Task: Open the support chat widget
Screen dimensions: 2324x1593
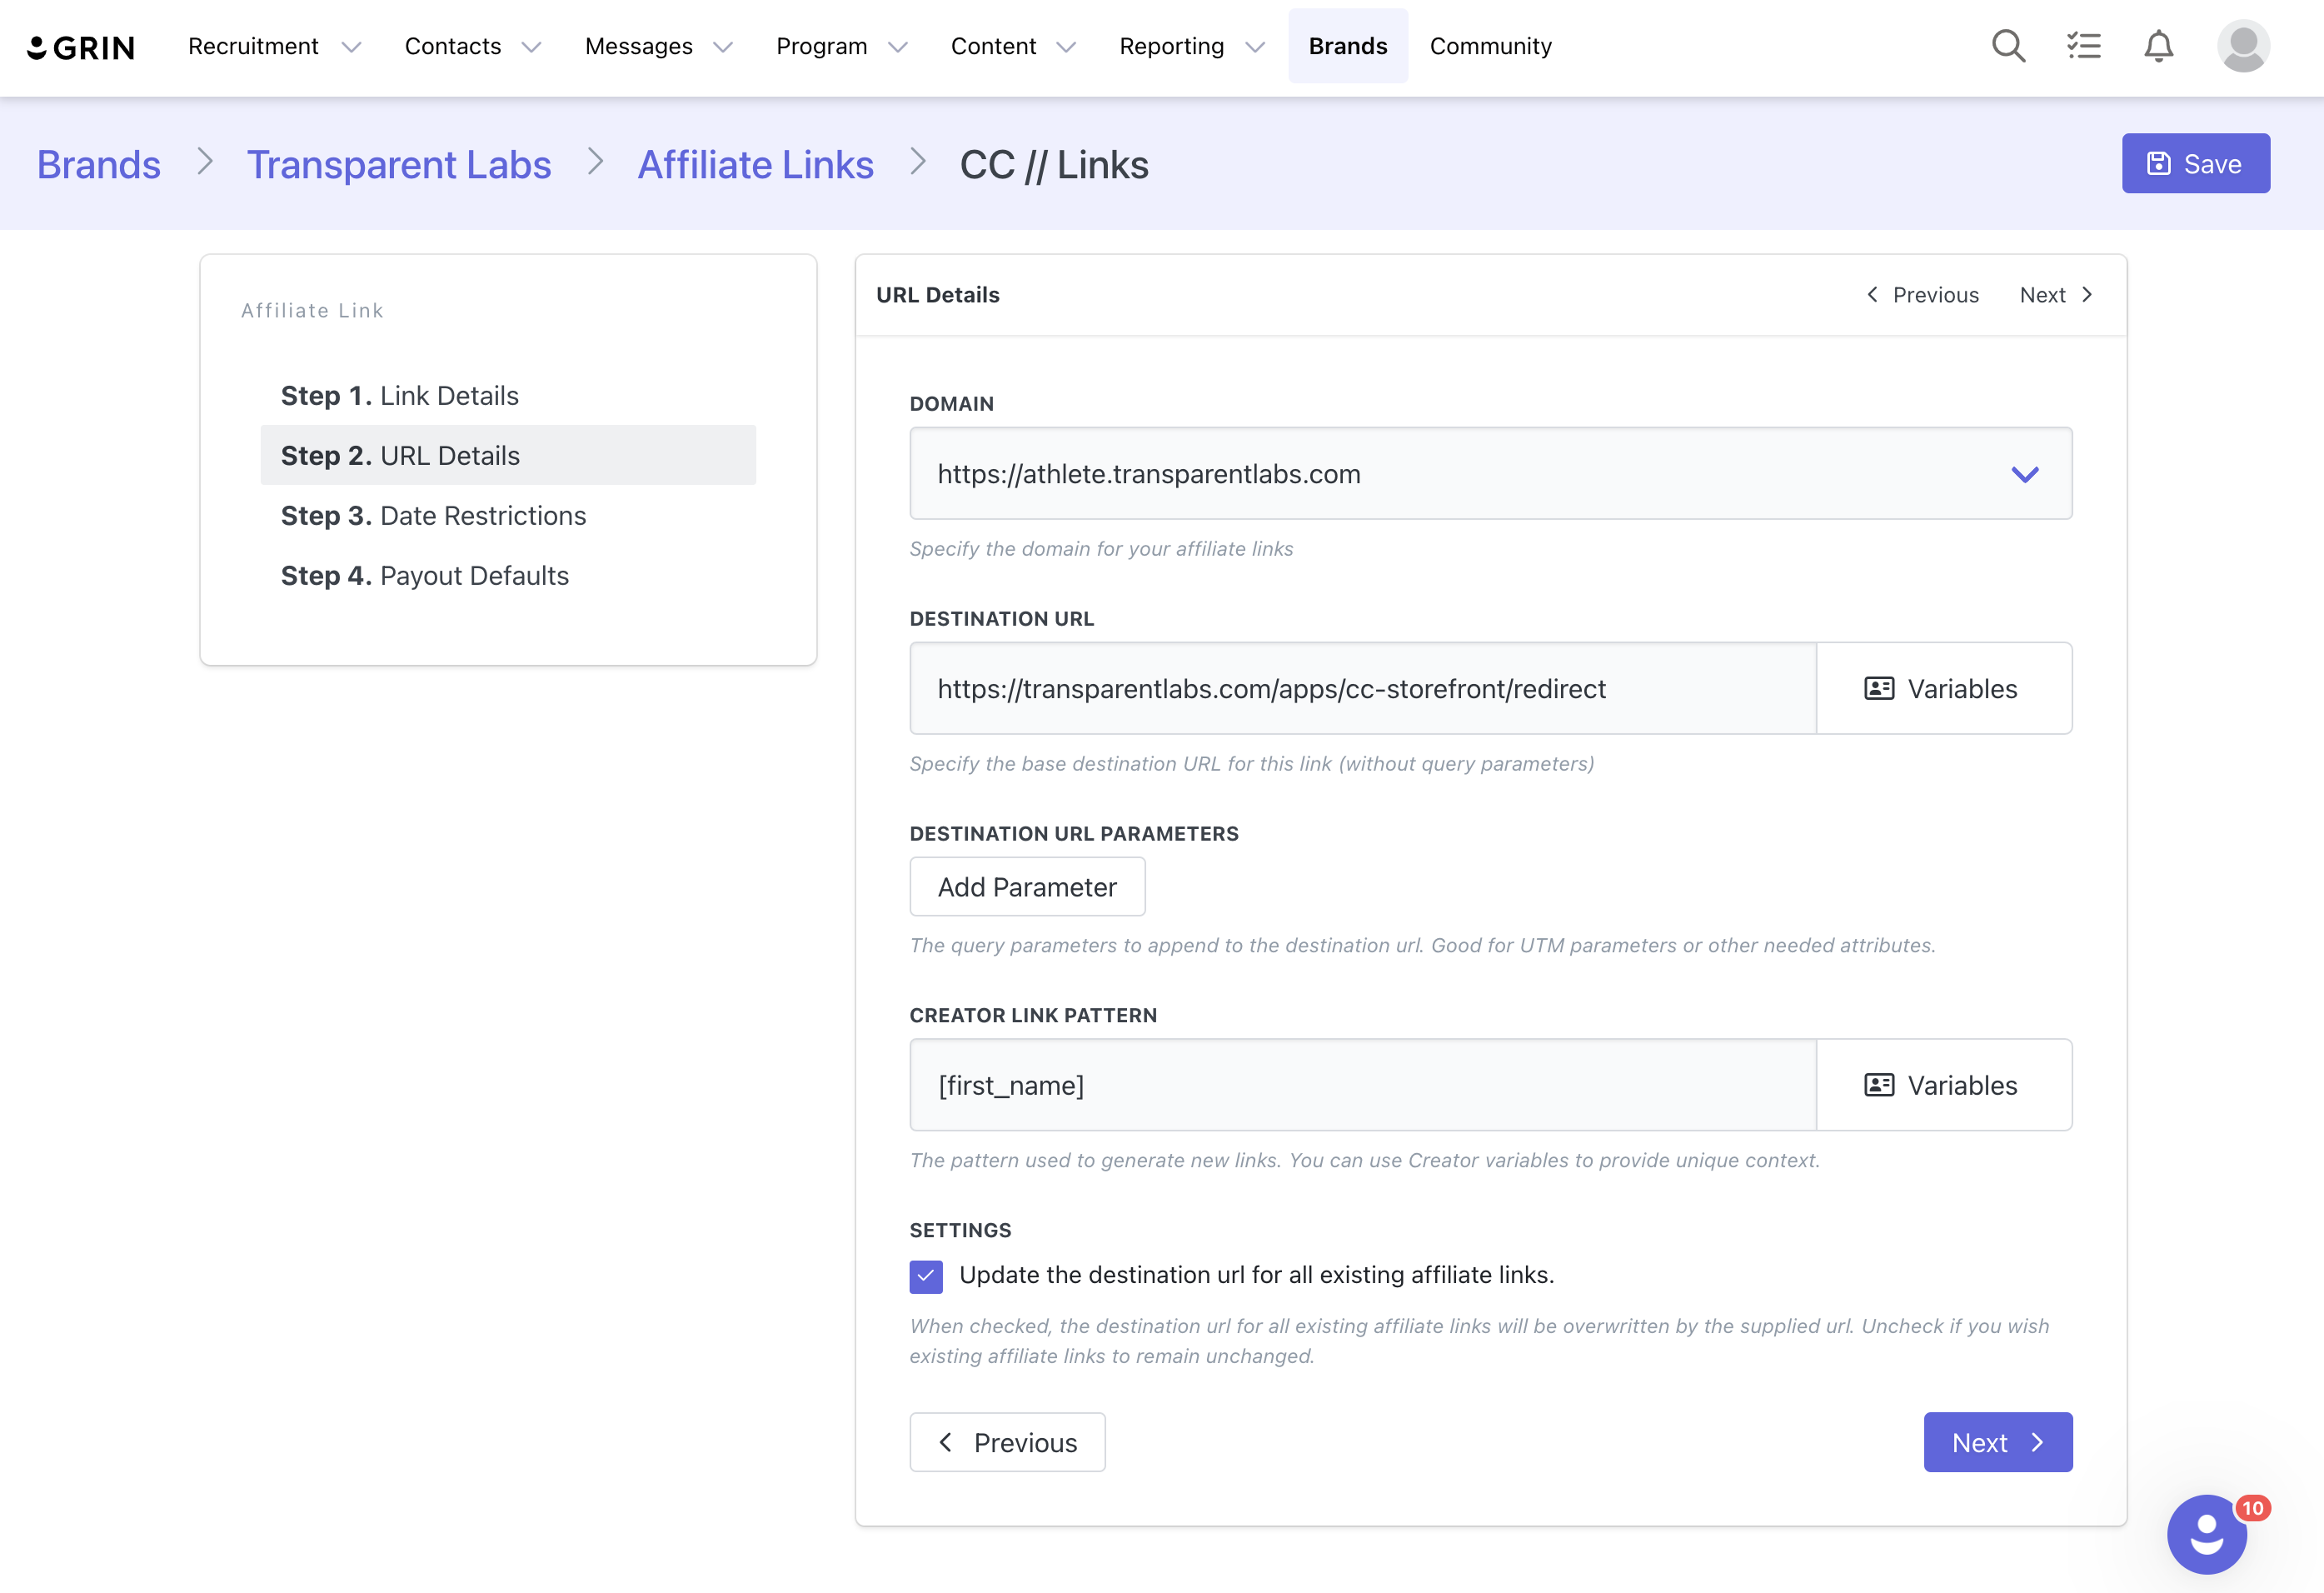Action: tap(2206, 1533)
